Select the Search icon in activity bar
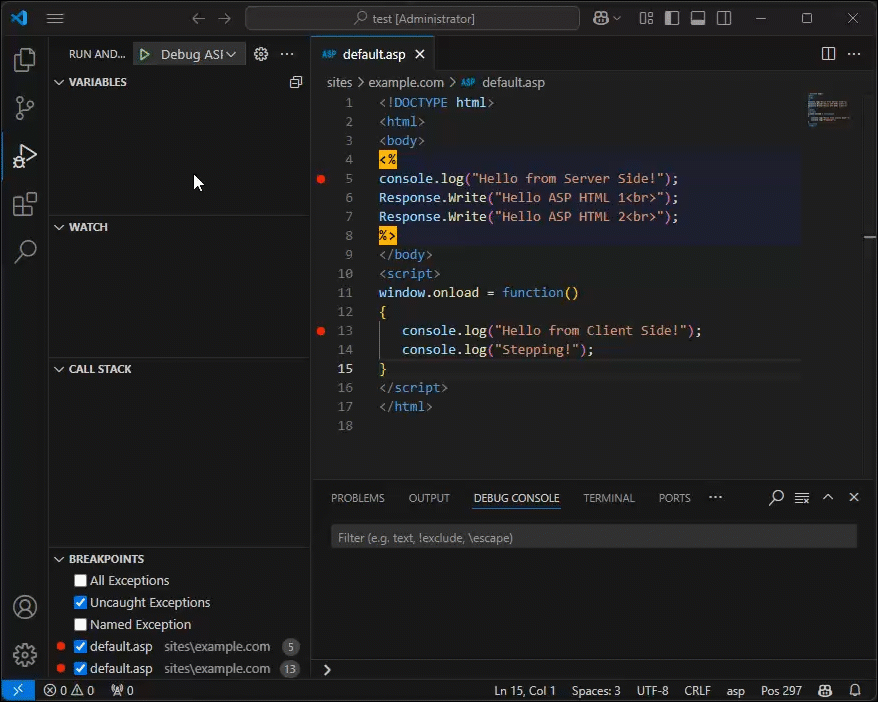Viewport: 878px width, 702px height. 24,252
